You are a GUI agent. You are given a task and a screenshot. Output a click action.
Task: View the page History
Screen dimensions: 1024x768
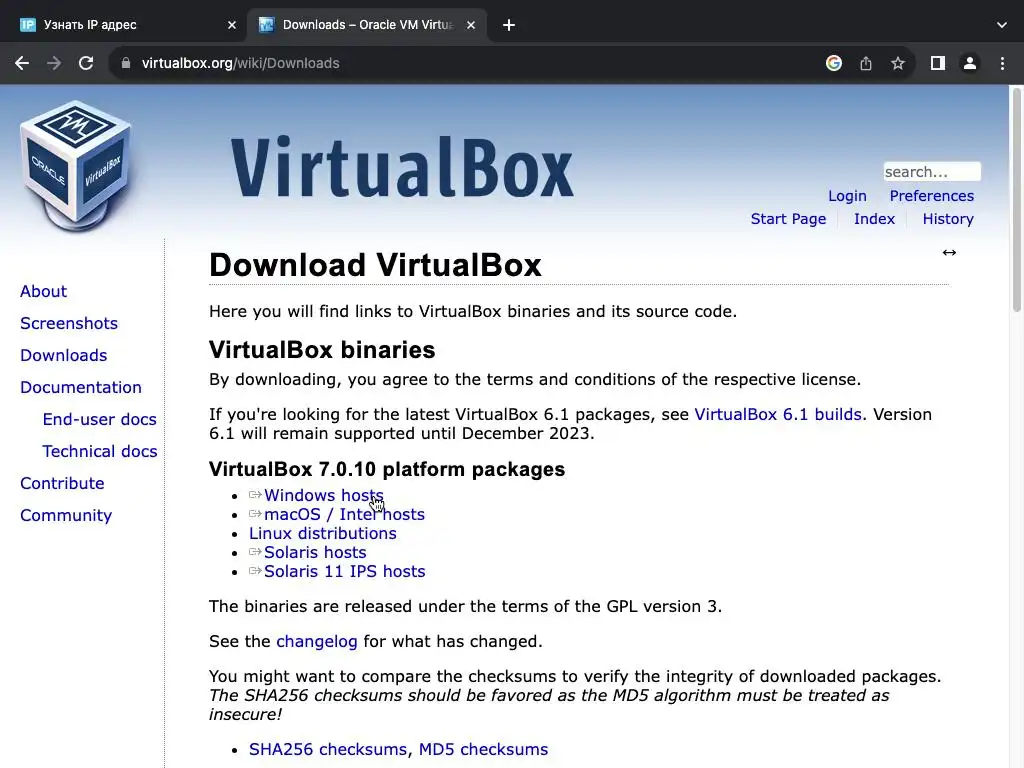(948, 219)
